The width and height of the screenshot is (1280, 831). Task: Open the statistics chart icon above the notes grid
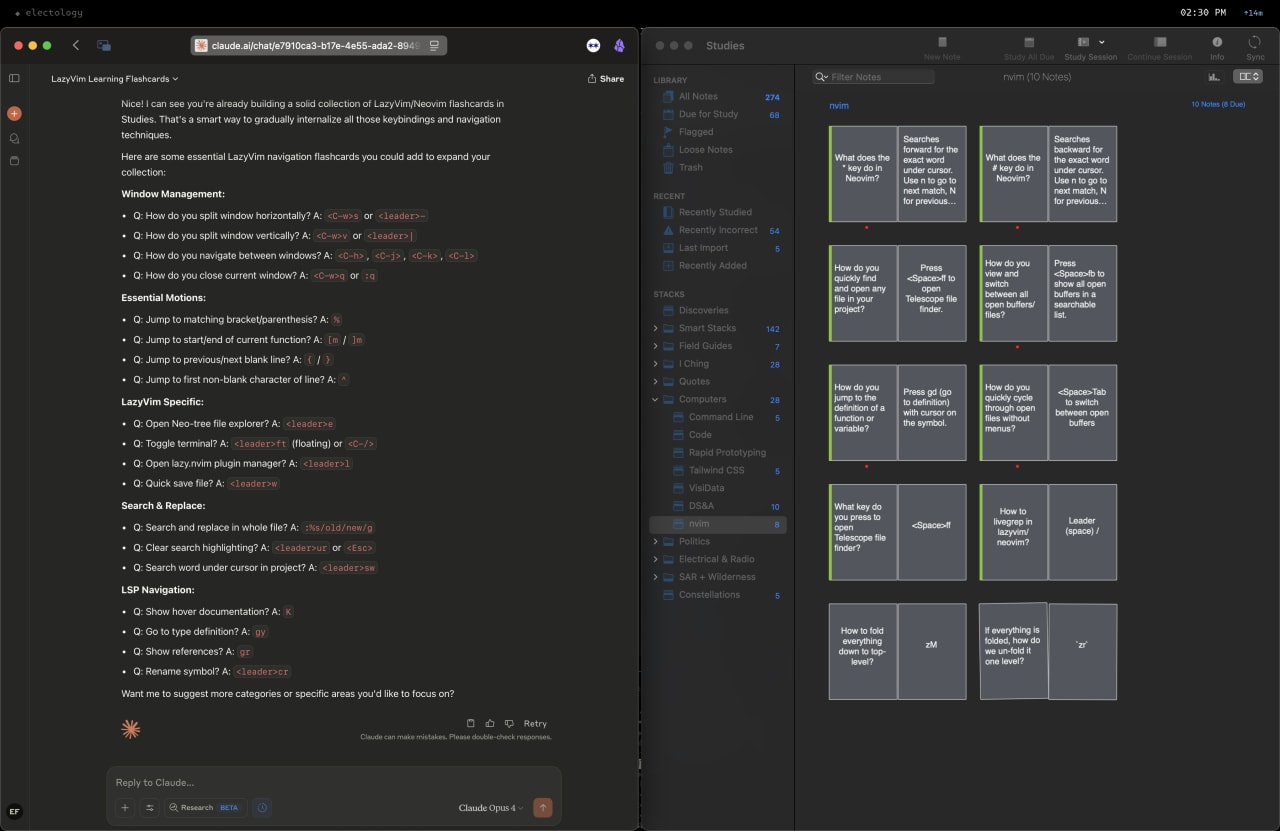click(x=1214, y=76)
